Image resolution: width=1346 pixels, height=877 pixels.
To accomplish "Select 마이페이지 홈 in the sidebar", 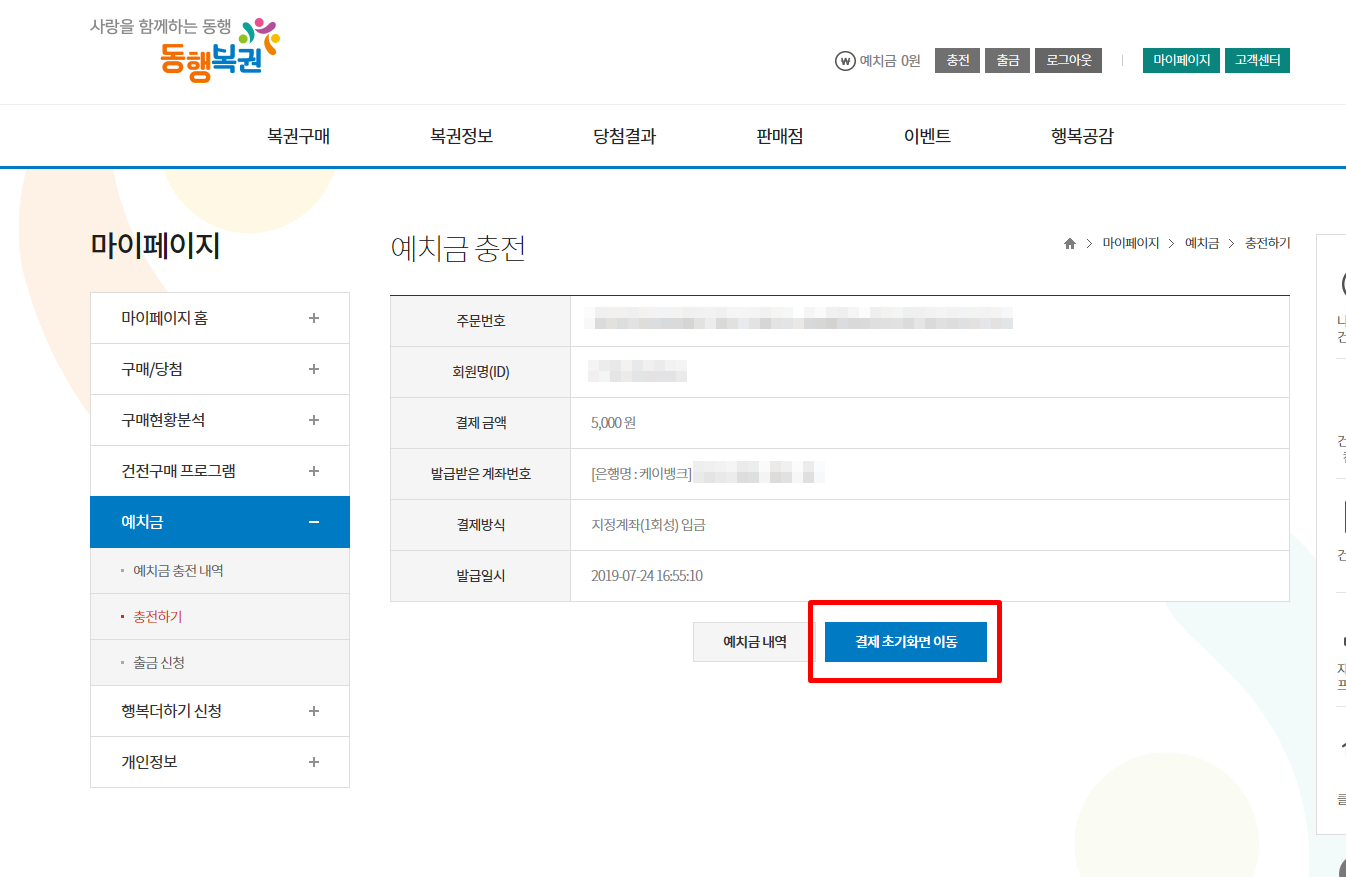I will point(220,318).
